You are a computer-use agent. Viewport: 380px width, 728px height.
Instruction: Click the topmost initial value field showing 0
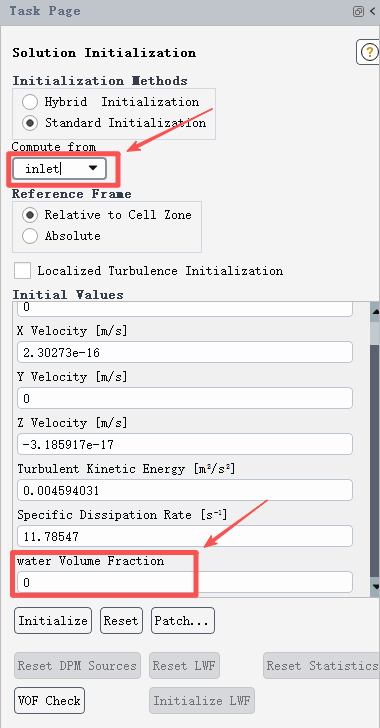[184, 309]
